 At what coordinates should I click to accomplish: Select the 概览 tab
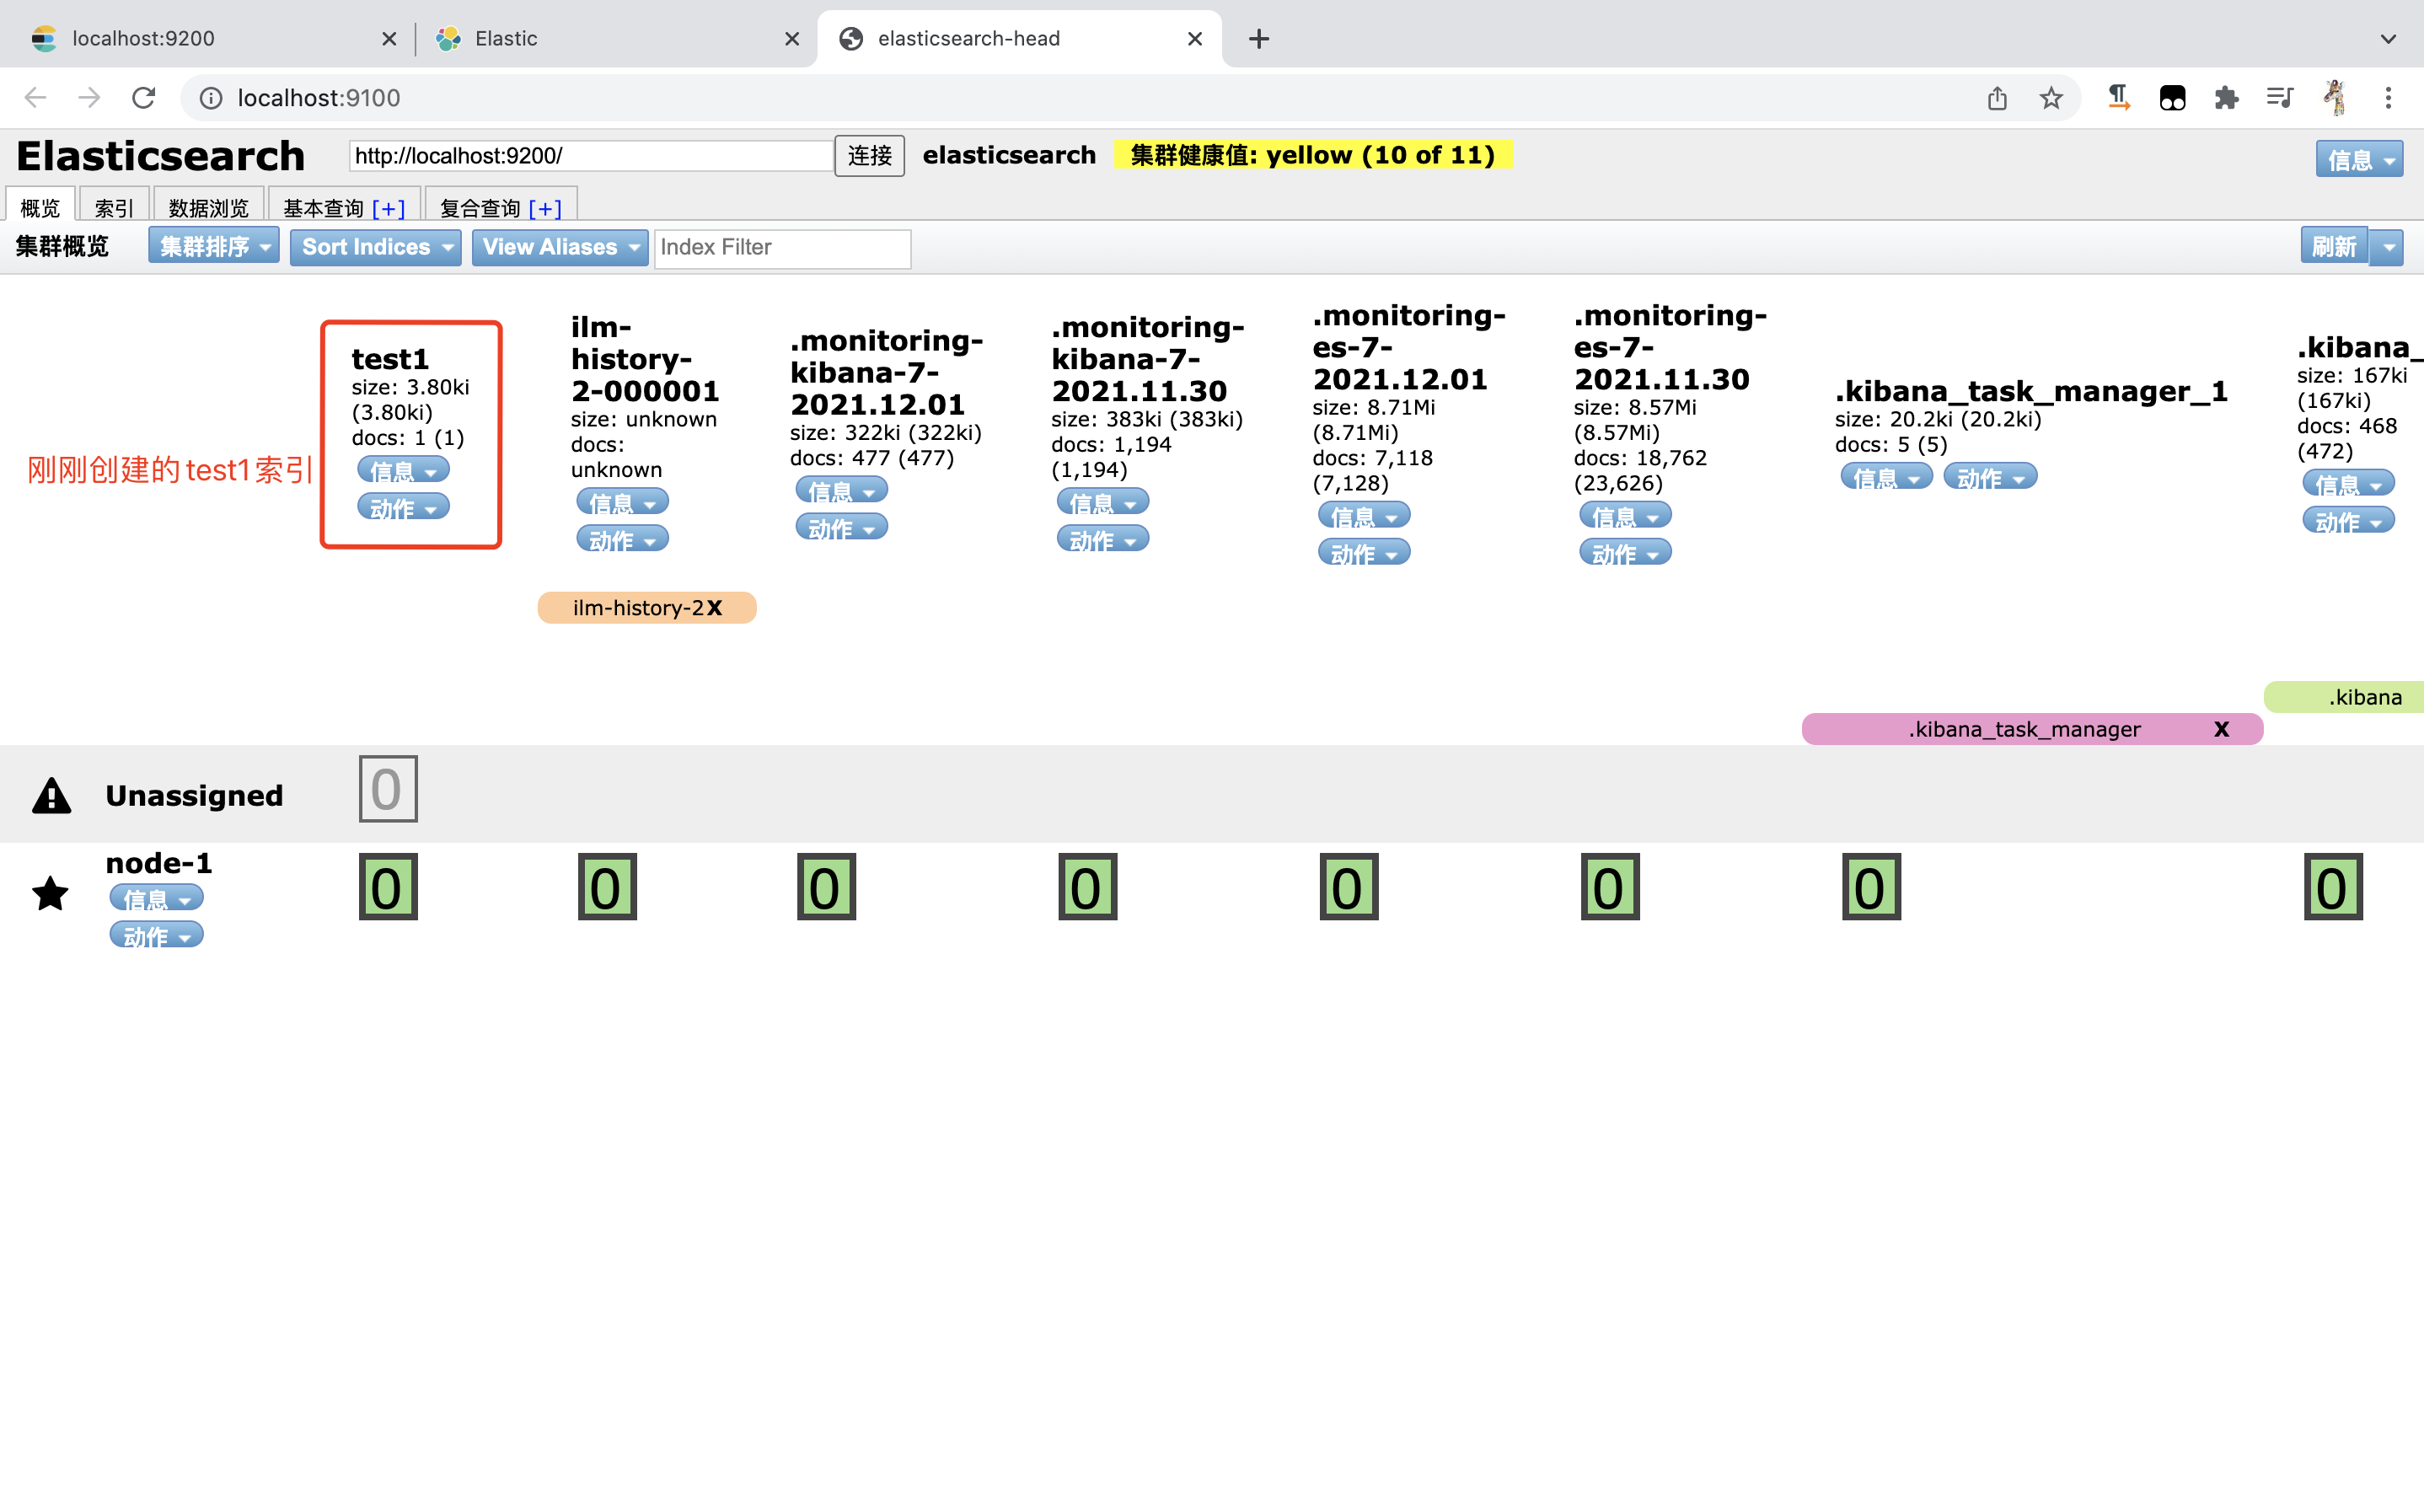40,207
